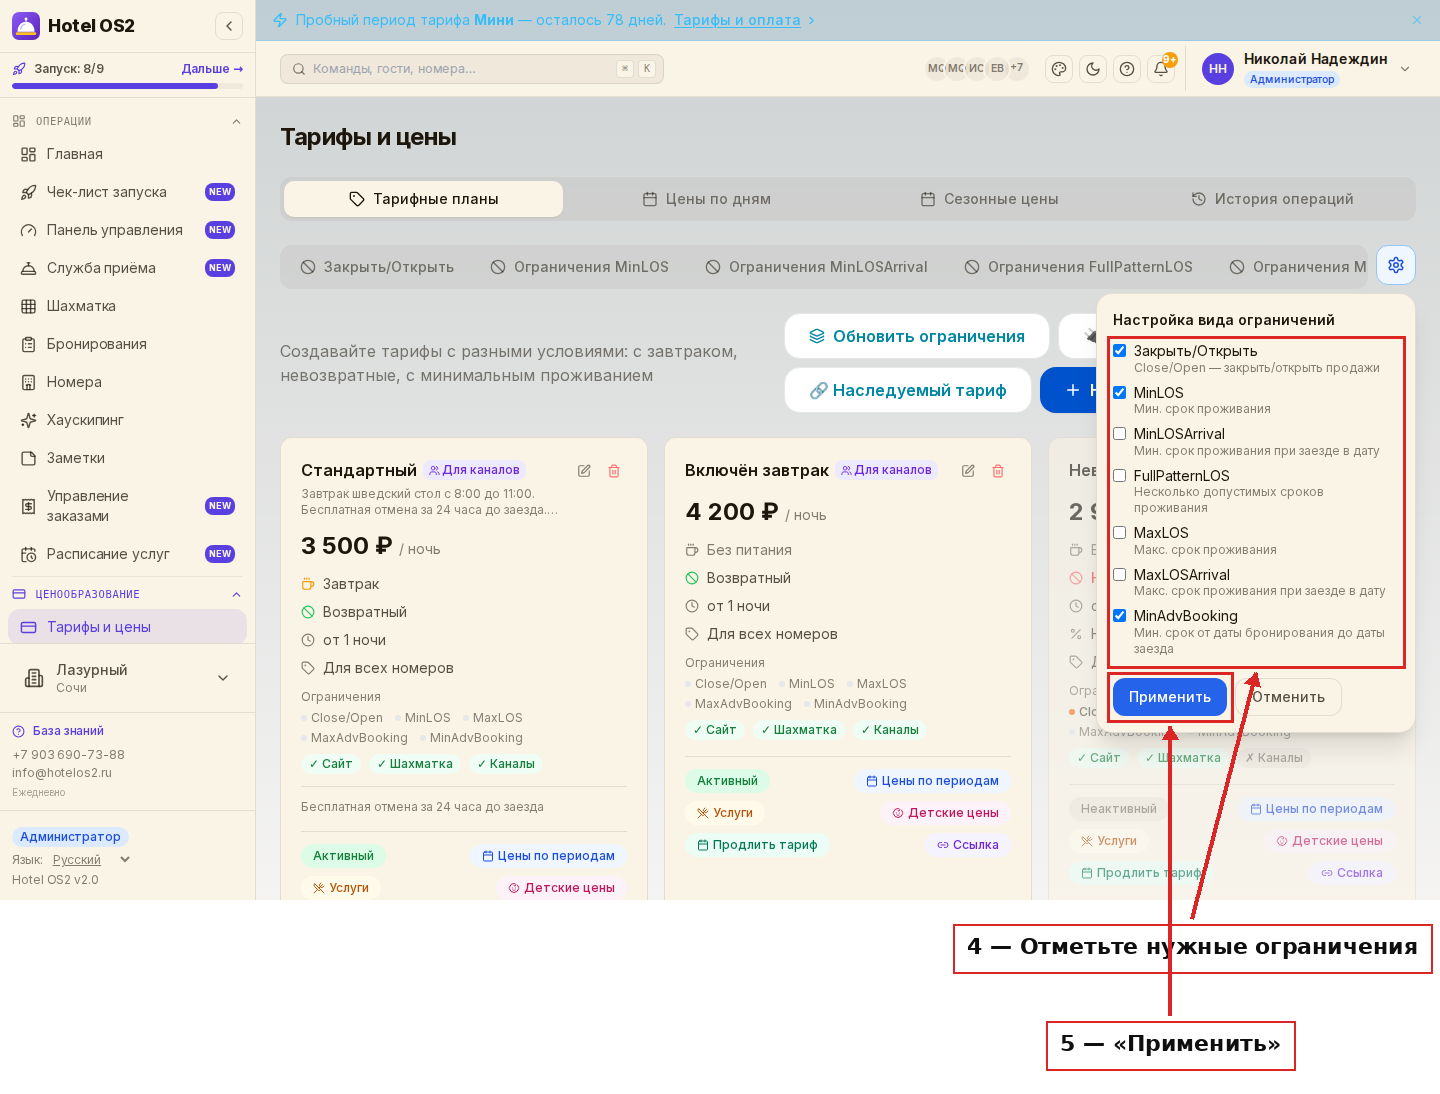Click the Применить button

[x=1170, y=697]
